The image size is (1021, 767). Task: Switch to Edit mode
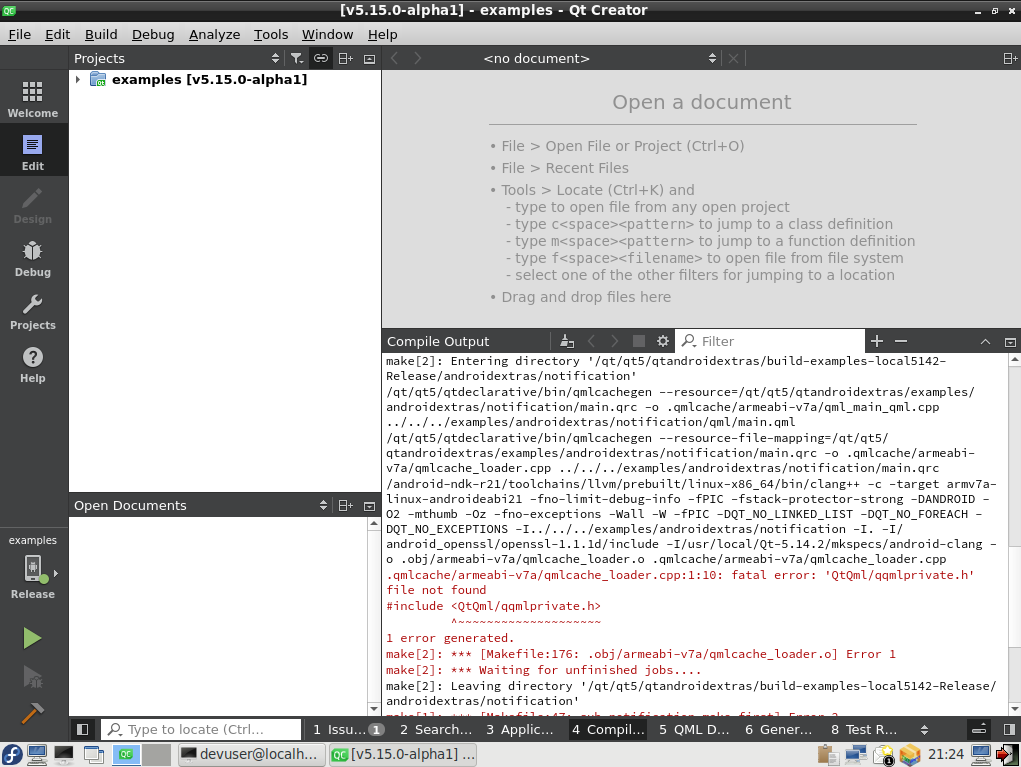[33, 152]
